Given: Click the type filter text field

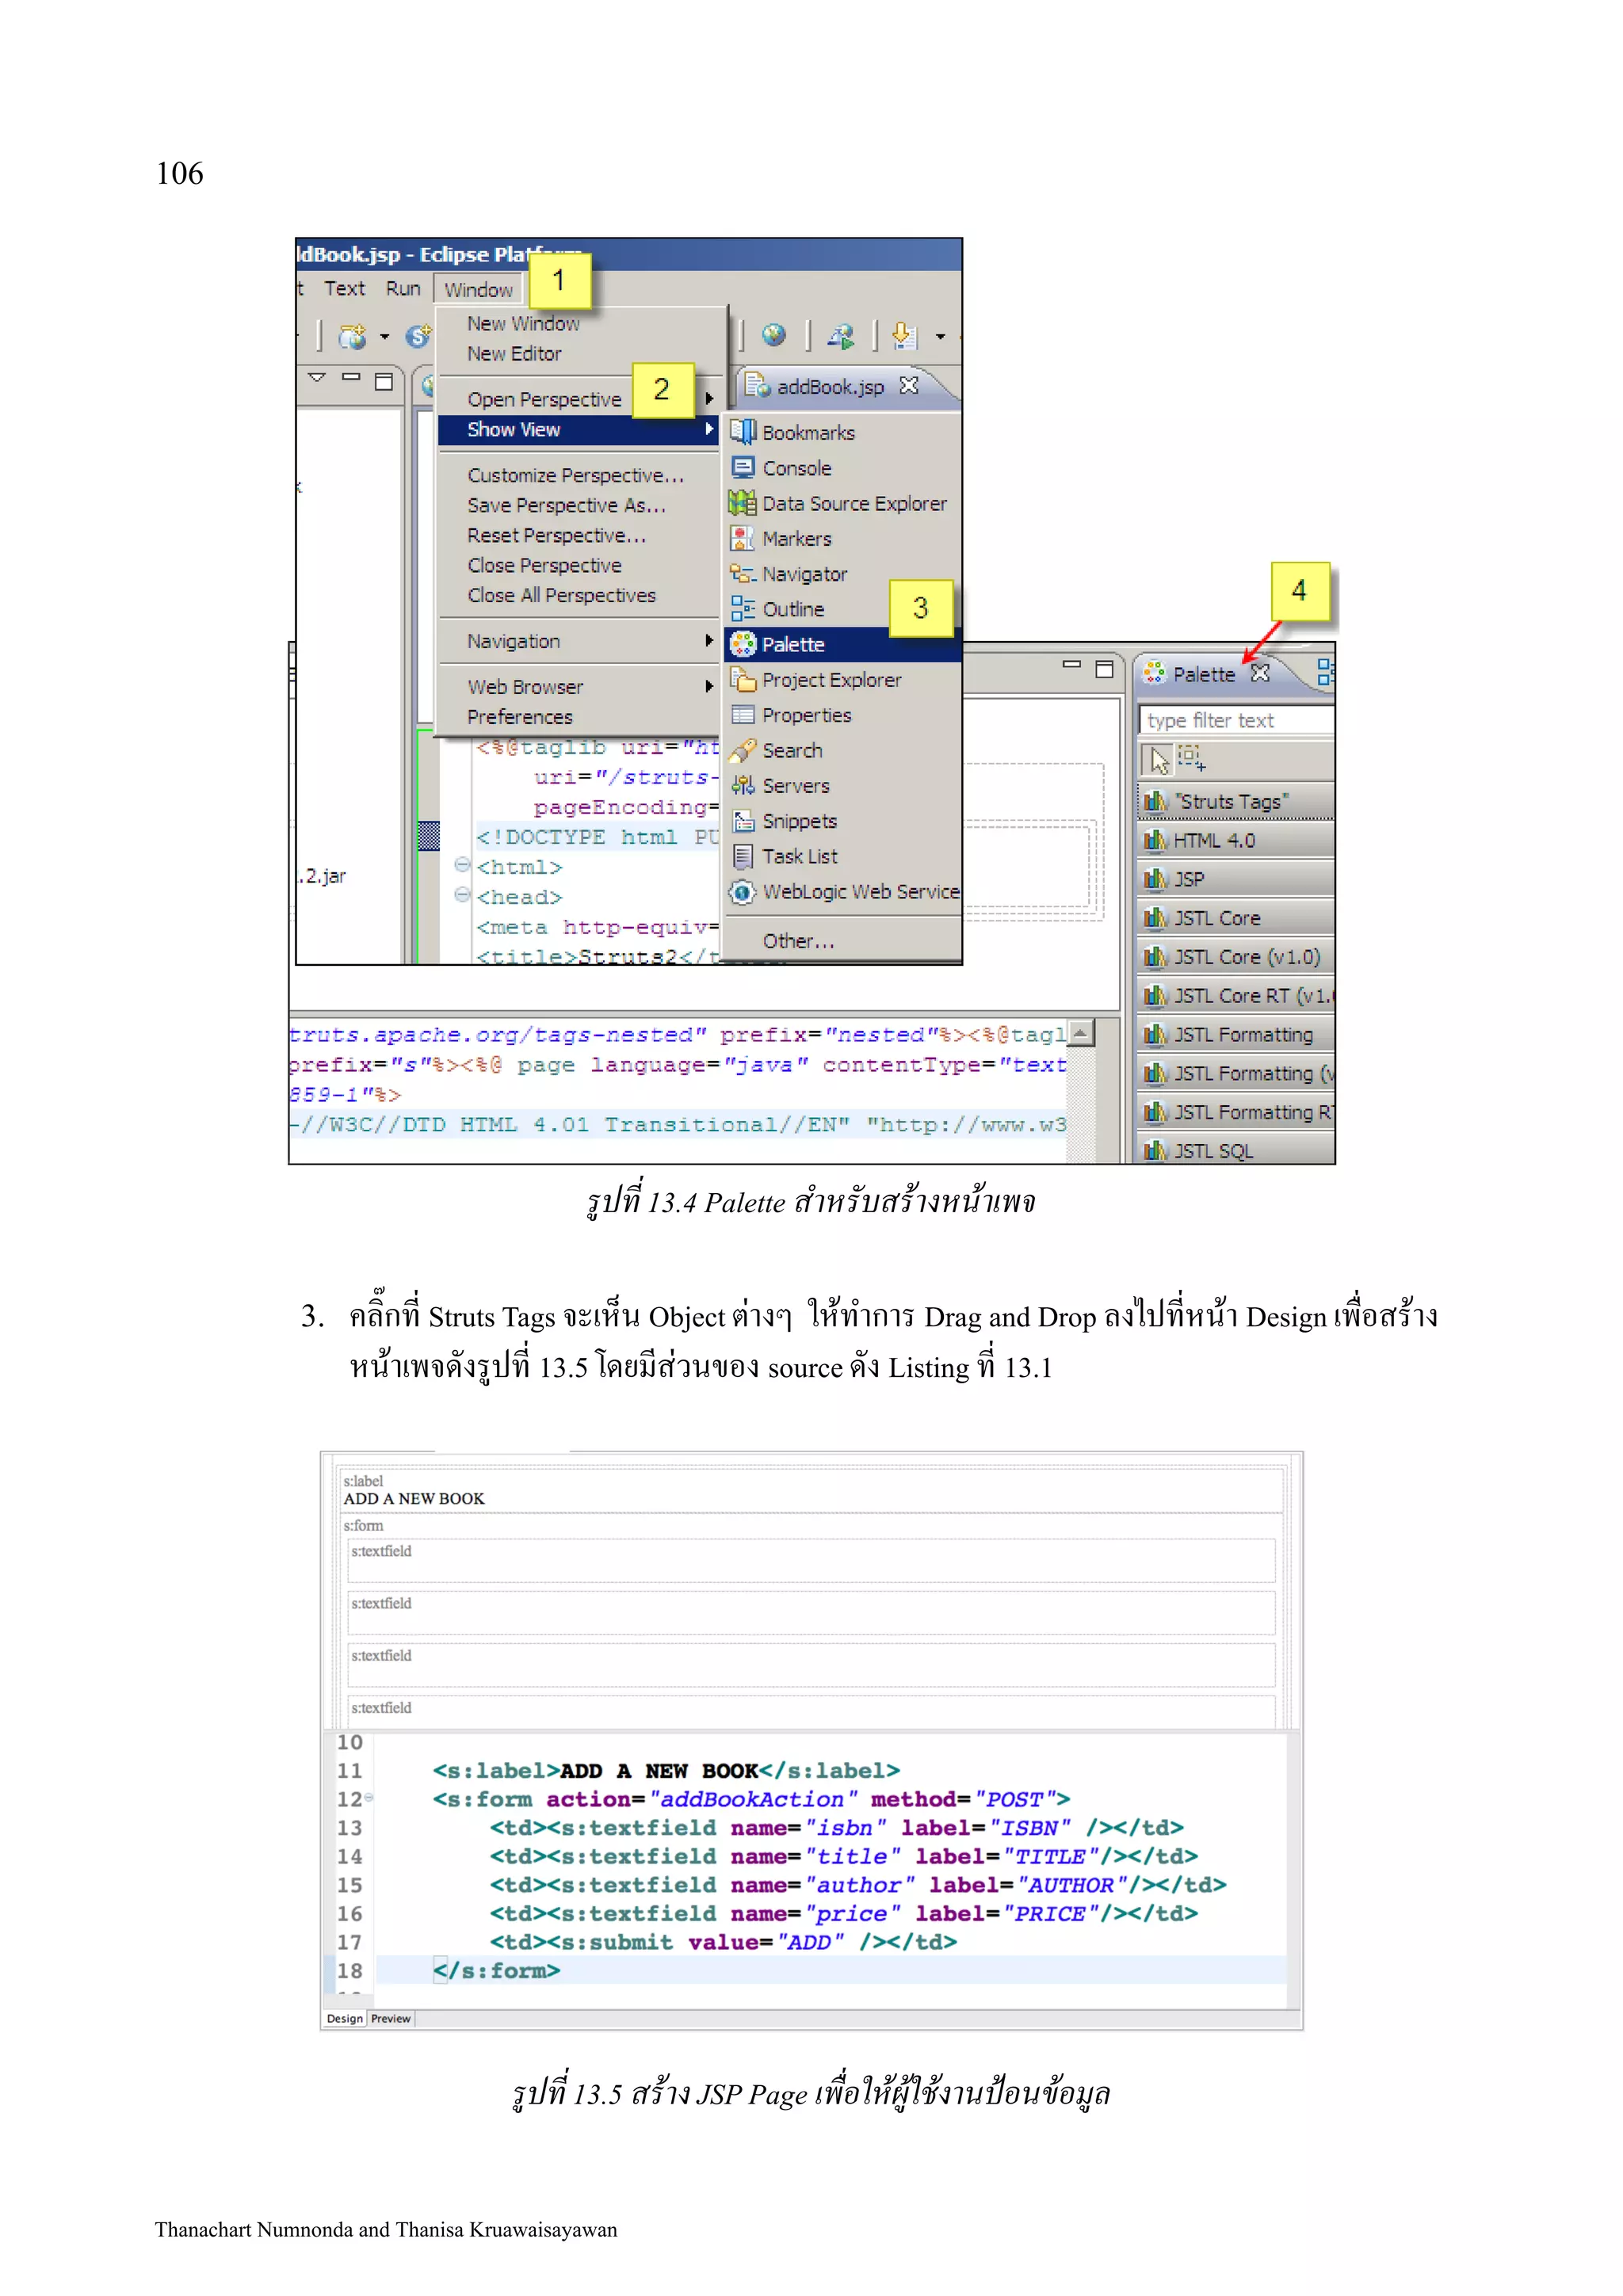Looking at the screenshot, I should click(x=1237, y=721).
